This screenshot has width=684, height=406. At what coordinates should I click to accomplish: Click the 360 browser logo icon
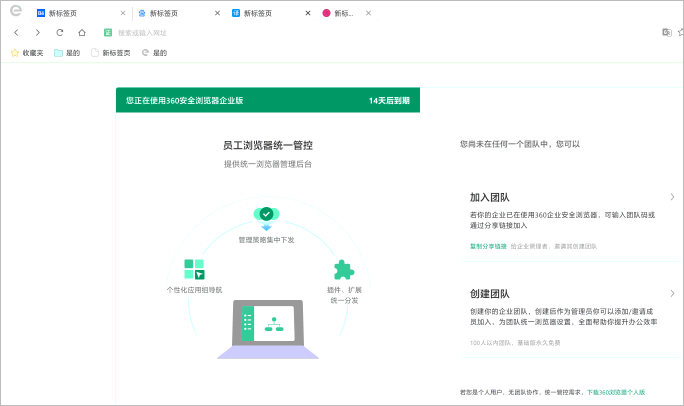16,10
